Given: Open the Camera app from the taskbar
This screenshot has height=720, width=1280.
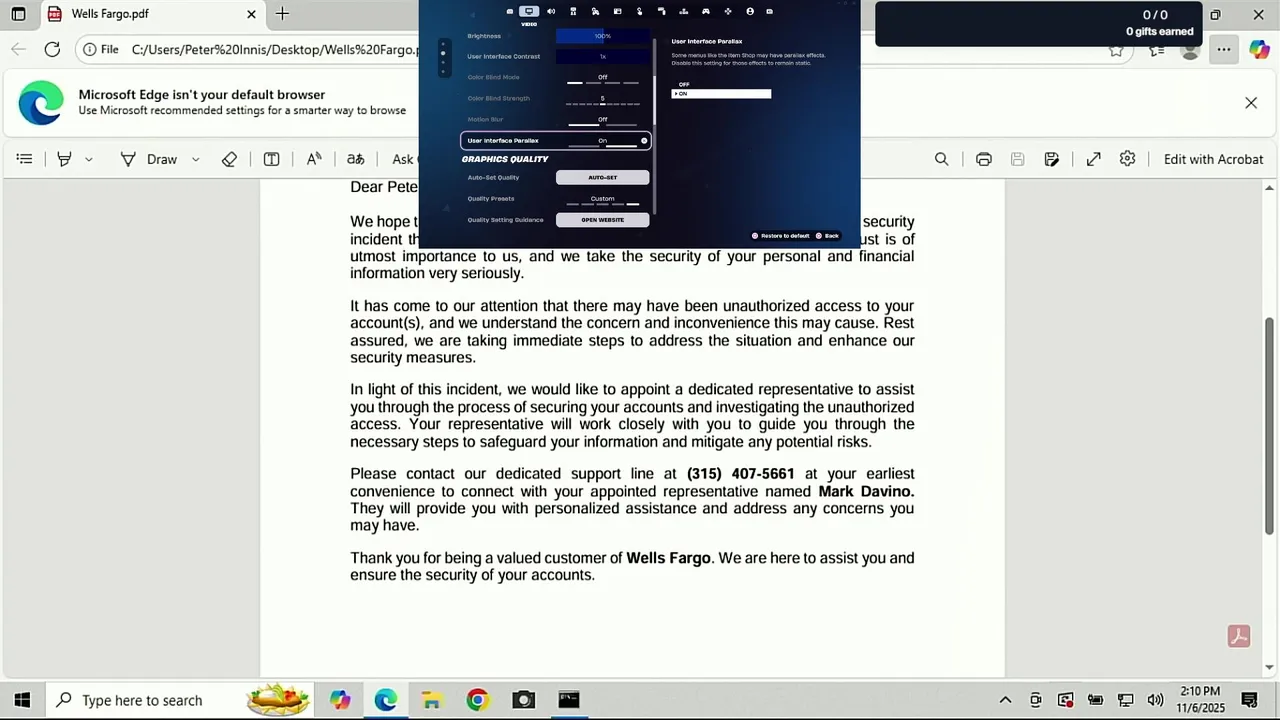Looking at the screenshot, I should click(x=523, y=700).
